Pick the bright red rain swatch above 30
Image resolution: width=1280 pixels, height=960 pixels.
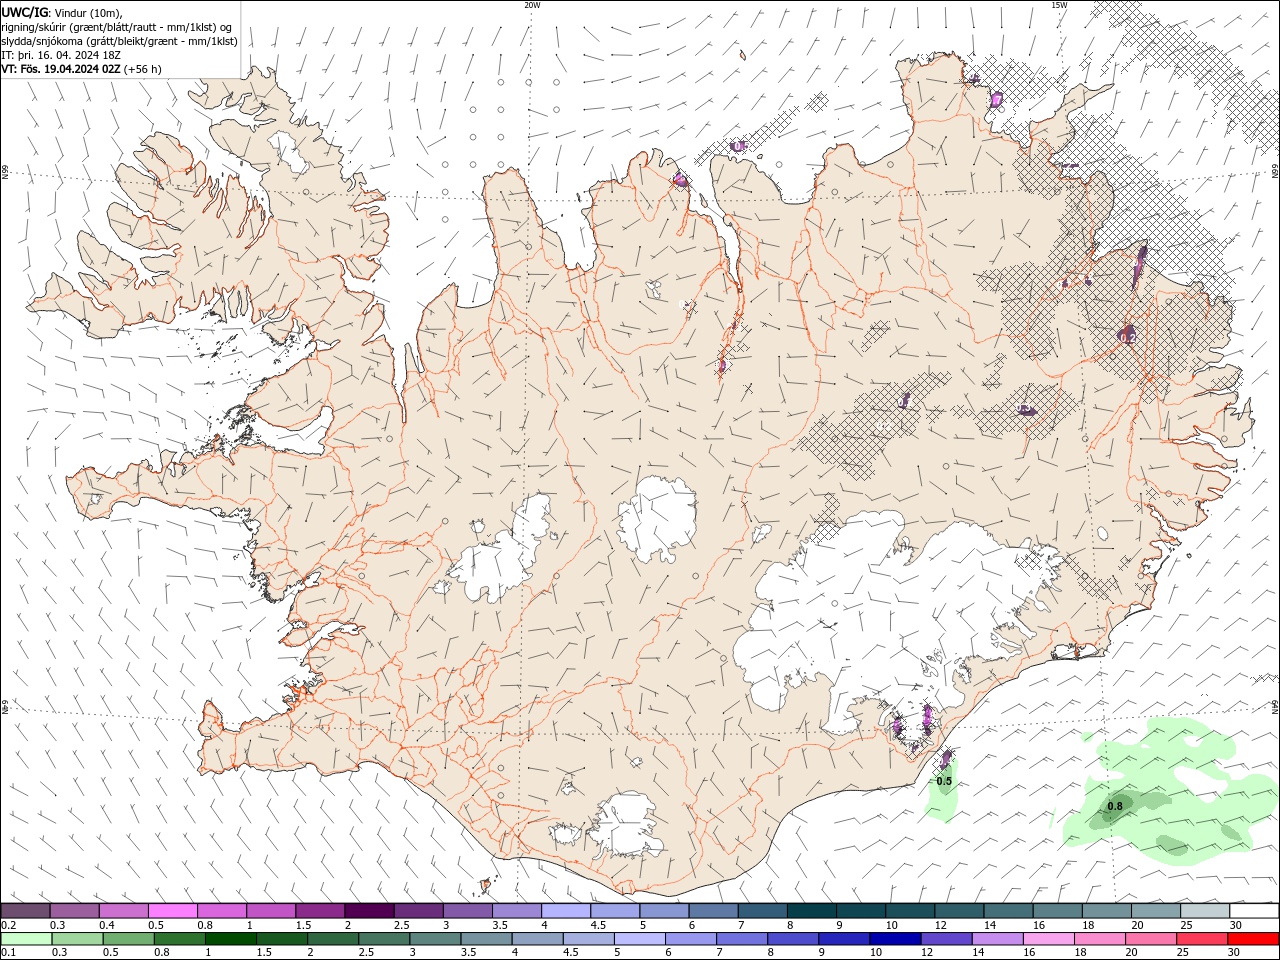point(1253,939)
